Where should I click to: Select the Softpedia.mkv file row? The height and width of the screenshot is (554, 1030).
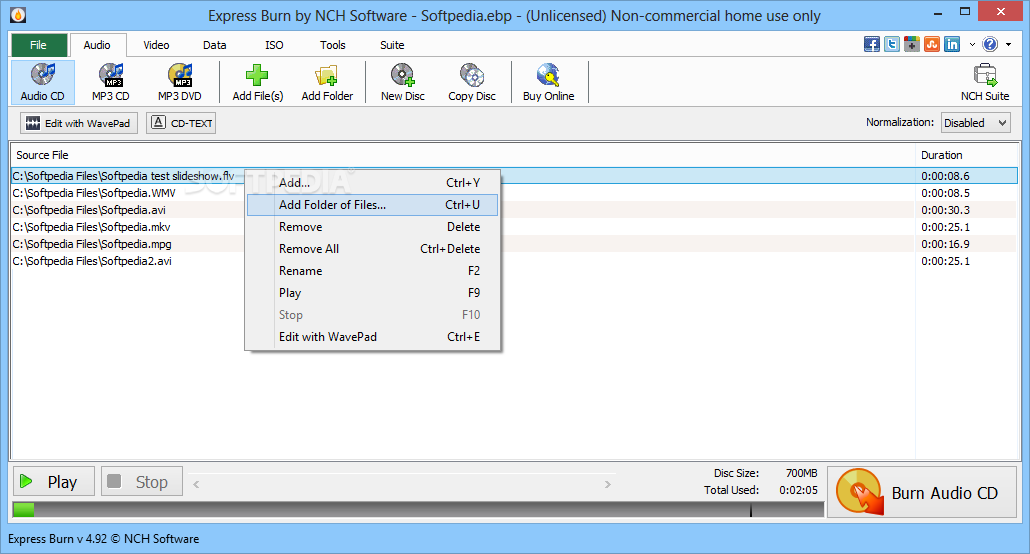click(x=514, y=227)
